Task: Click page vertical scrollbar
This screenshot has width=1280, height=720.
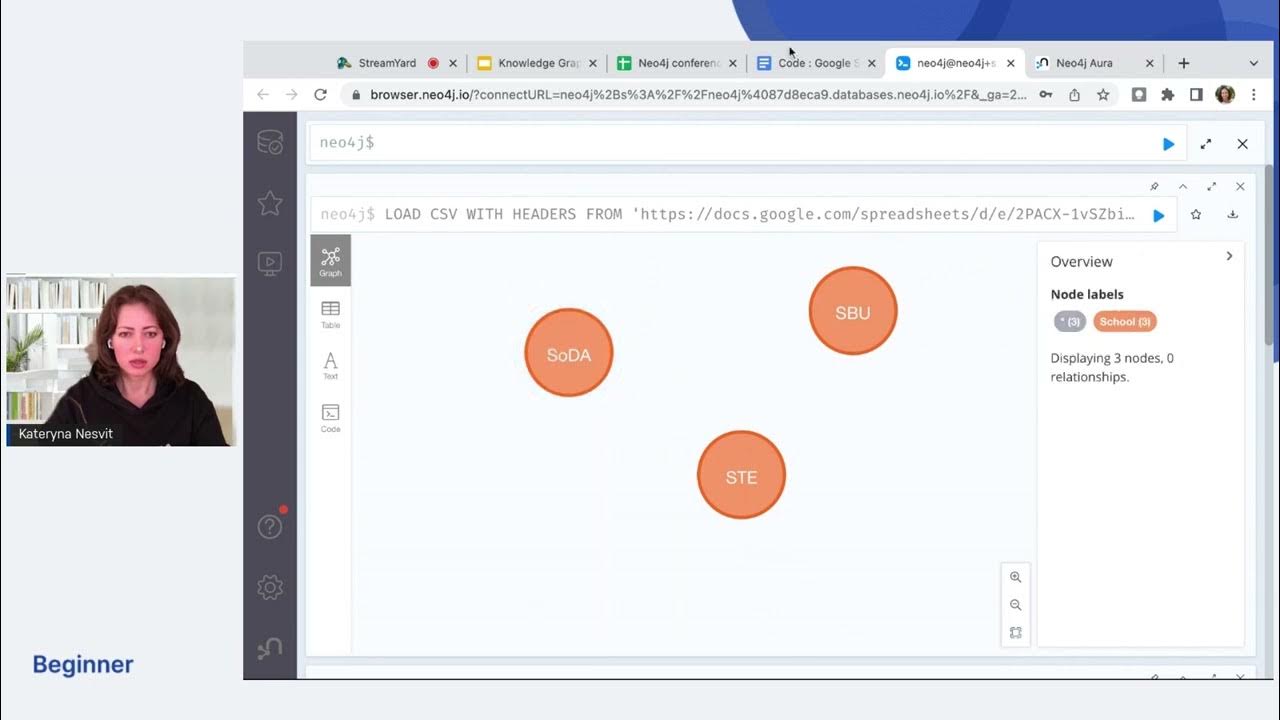Action: [1270, 255]
